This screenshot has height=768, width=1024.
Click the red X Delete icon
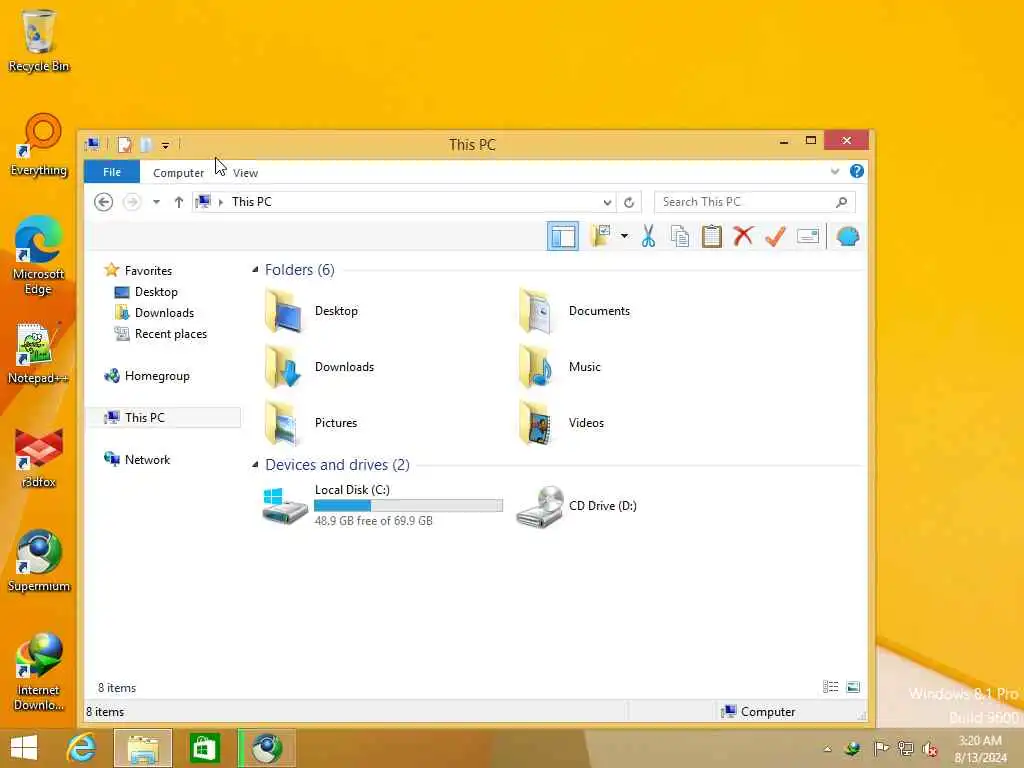pyautogui.click(x=743, y=236)
